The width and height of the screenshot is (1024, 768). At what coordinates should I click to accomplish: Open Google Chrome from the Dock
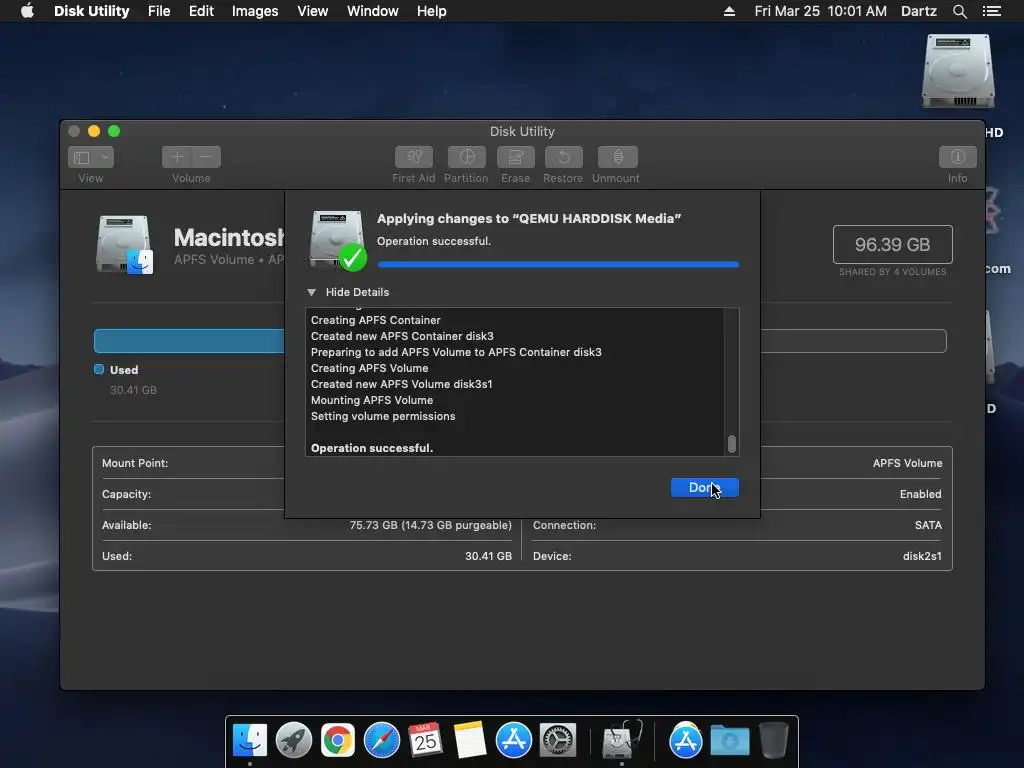click(x=338, y=740)
